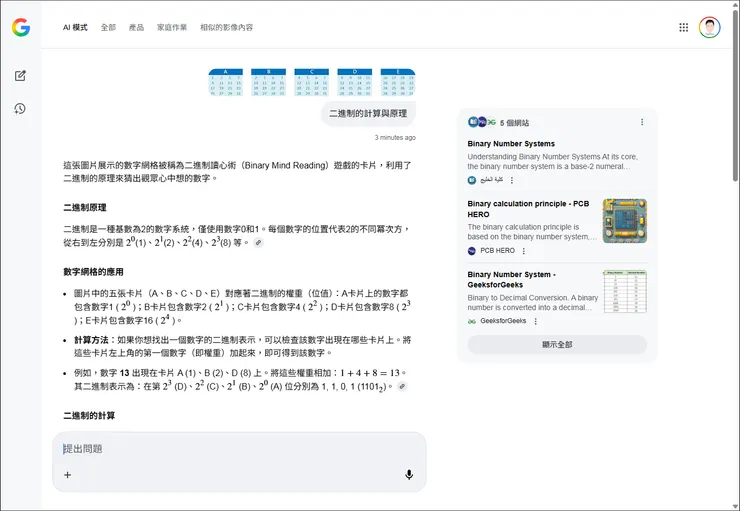Open options menu next to GeeksforGeeks source
Viewport: 740px width, 511px height.
click(535, 321)
